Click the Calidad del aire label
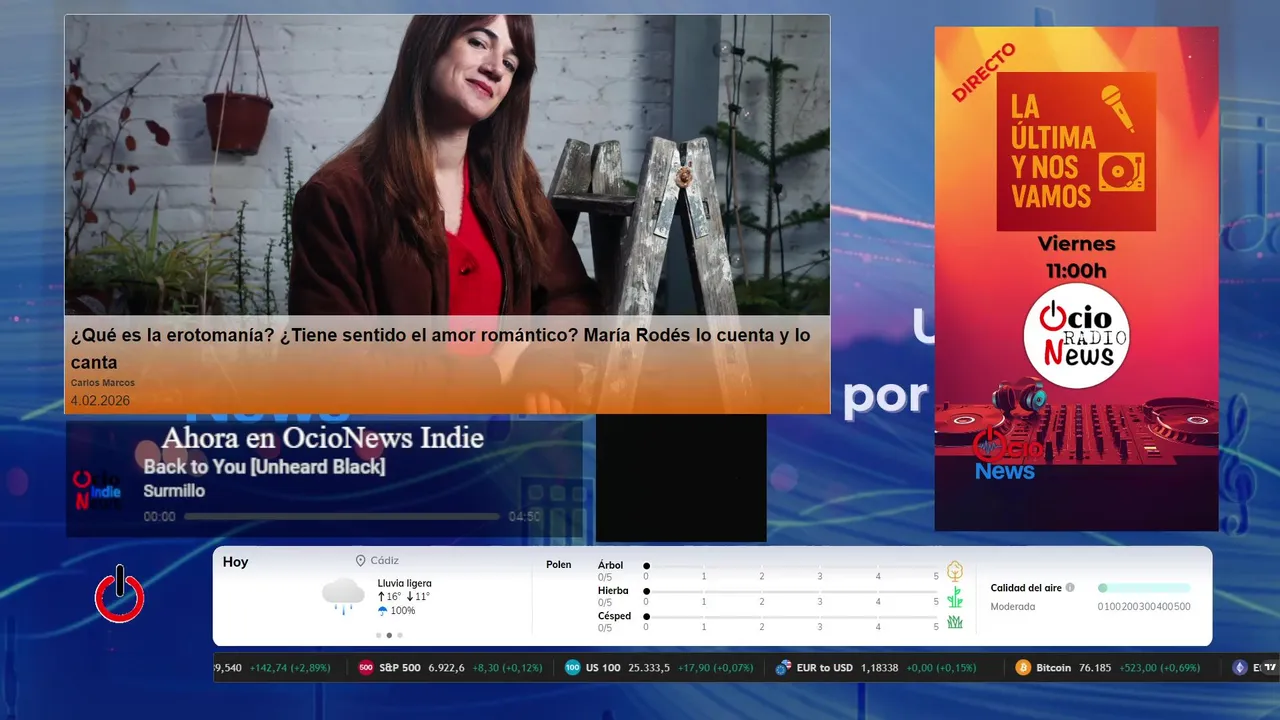1280x720 pixels. (1026, 588)
